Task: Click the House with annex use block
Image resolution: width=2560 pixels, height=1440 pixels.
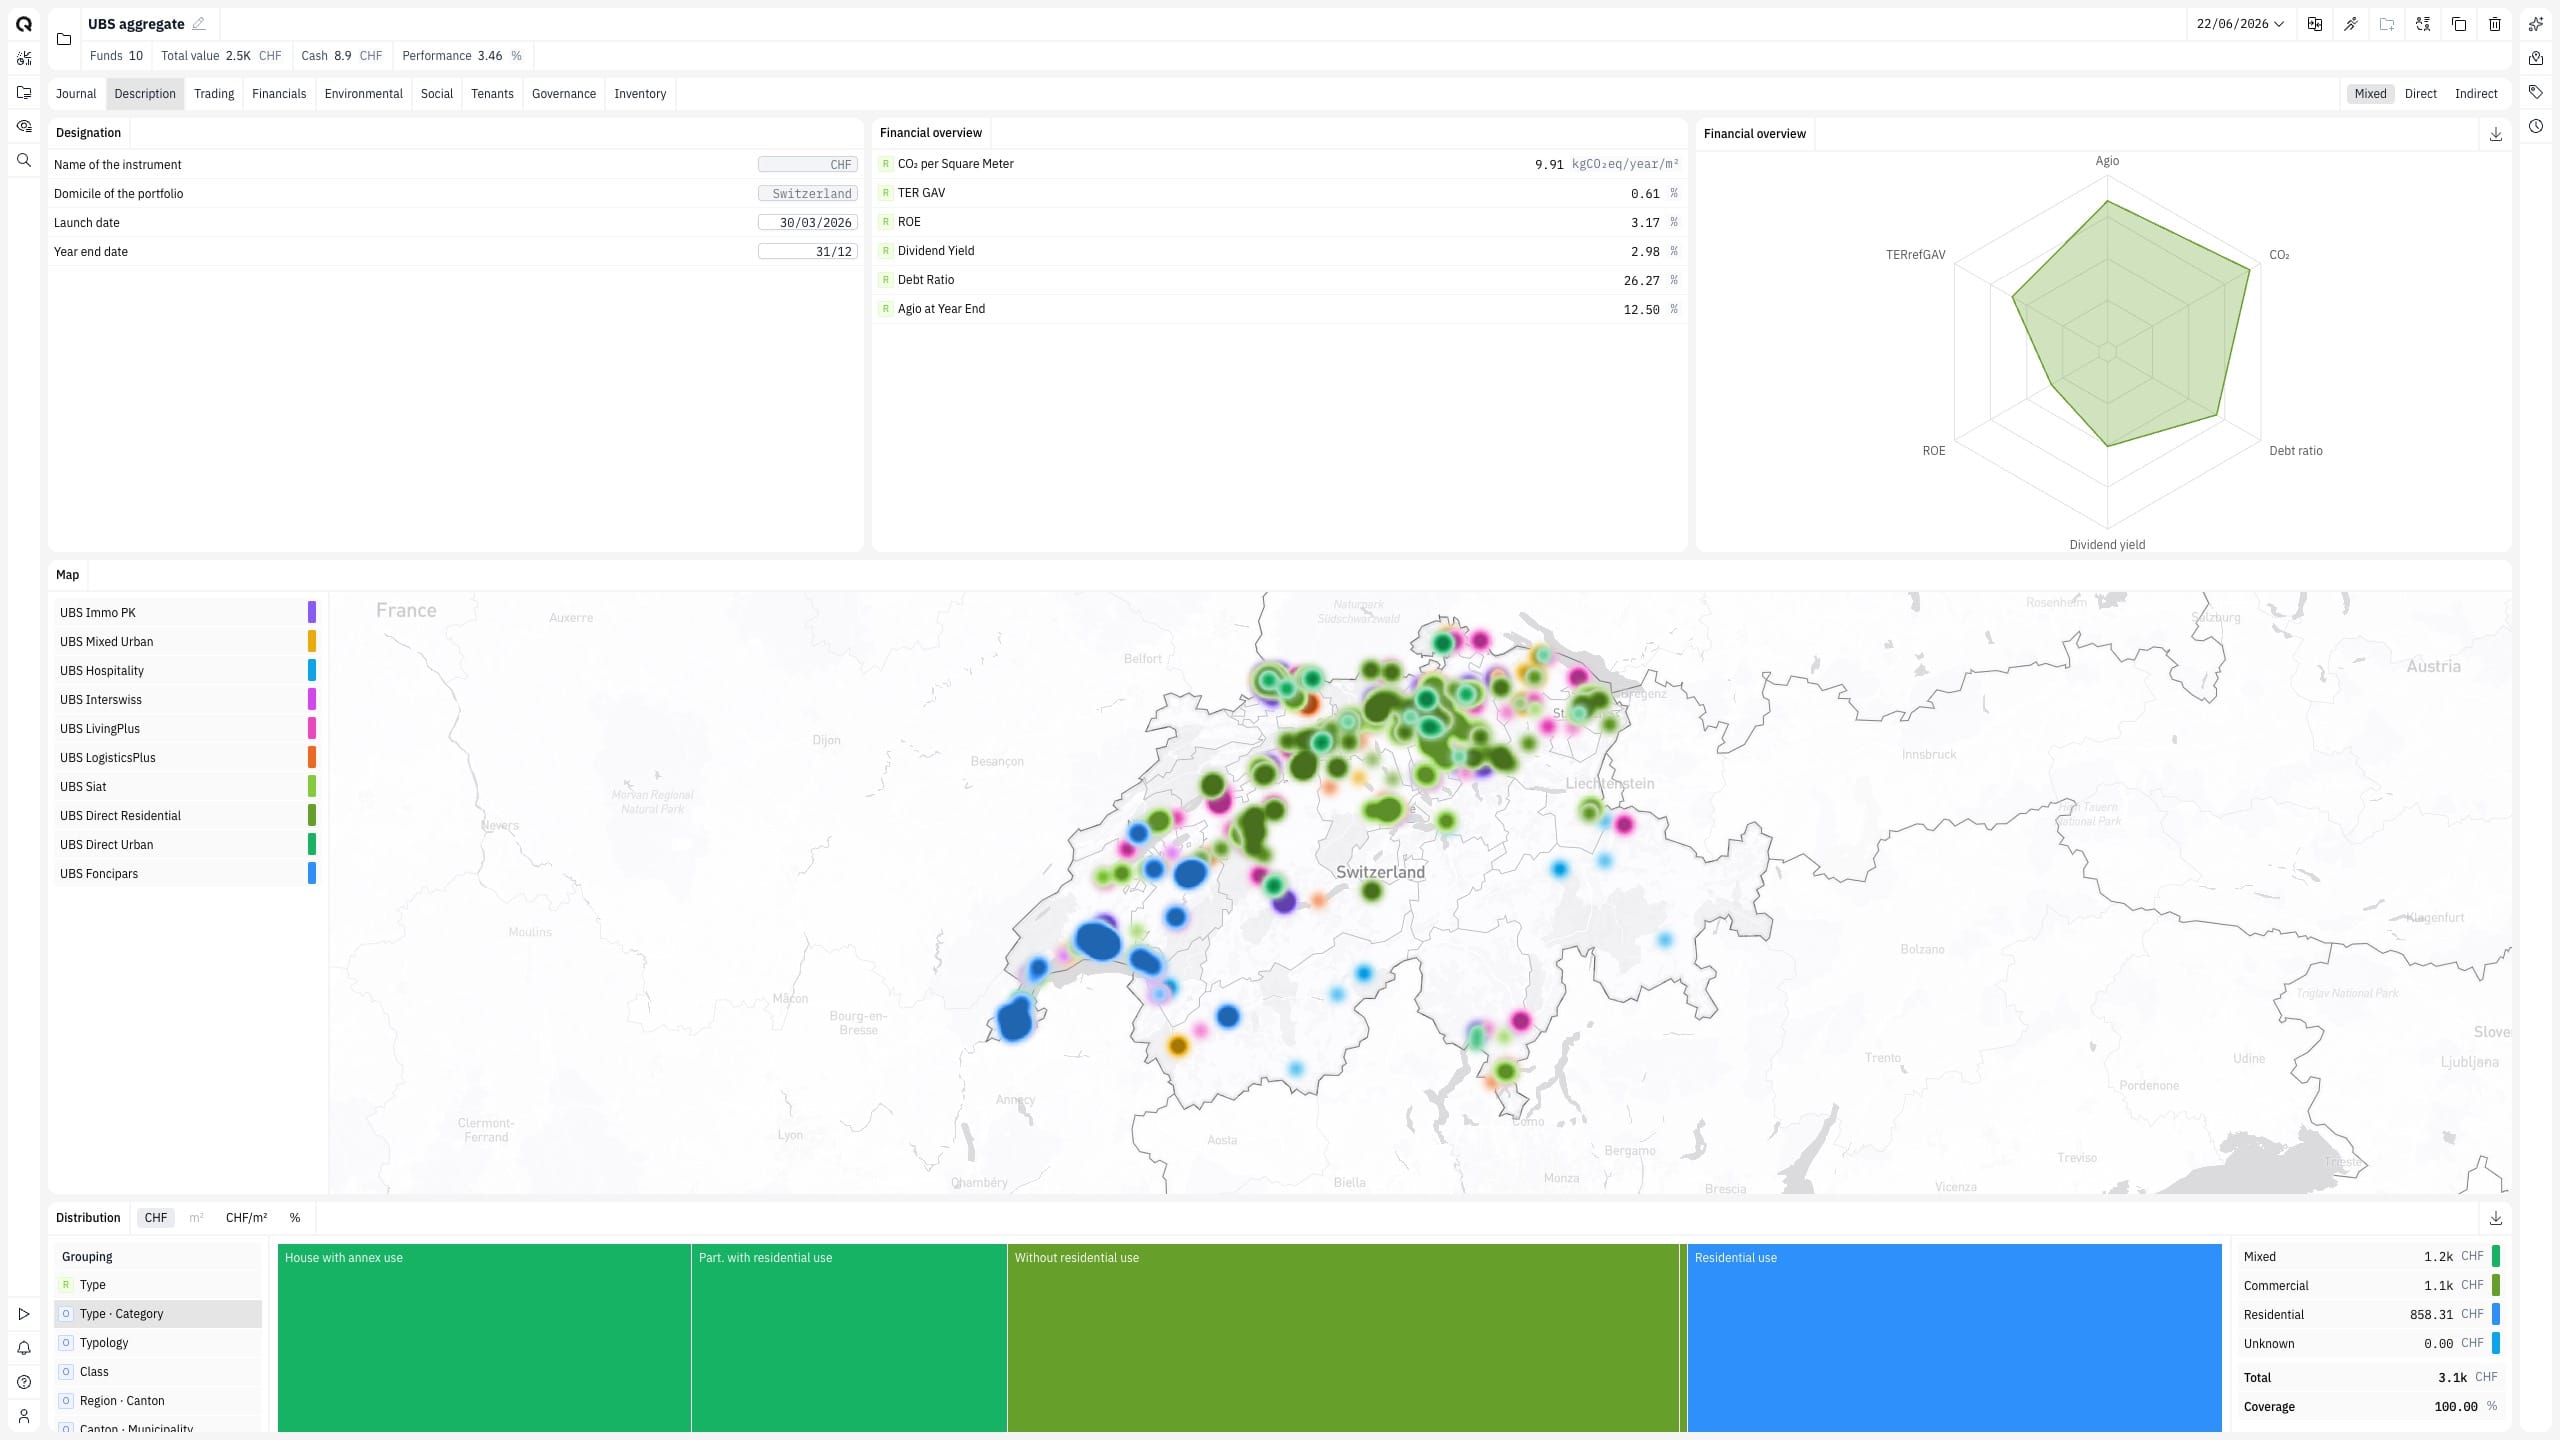Action: (484, 1338)
